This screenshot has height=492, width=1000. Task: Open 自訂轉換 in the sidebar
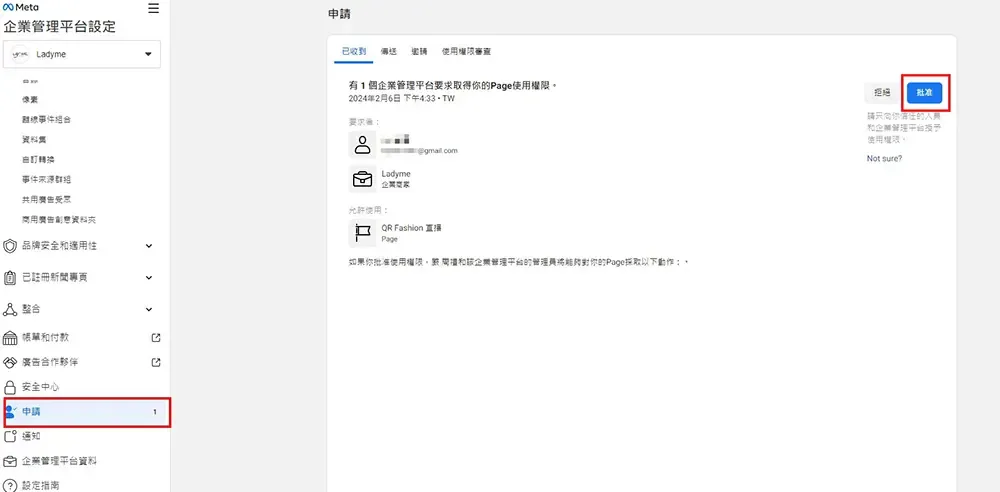pyautogui.click(x=38, y=160)
